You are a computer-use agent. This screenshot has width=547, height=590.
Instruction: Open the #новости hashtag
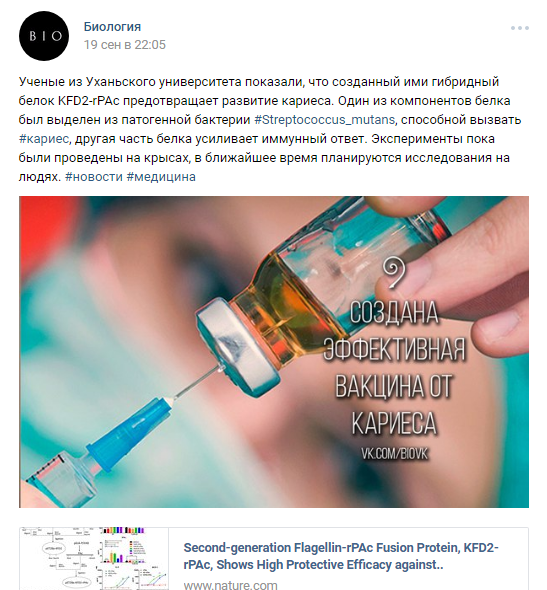point(94,176)
